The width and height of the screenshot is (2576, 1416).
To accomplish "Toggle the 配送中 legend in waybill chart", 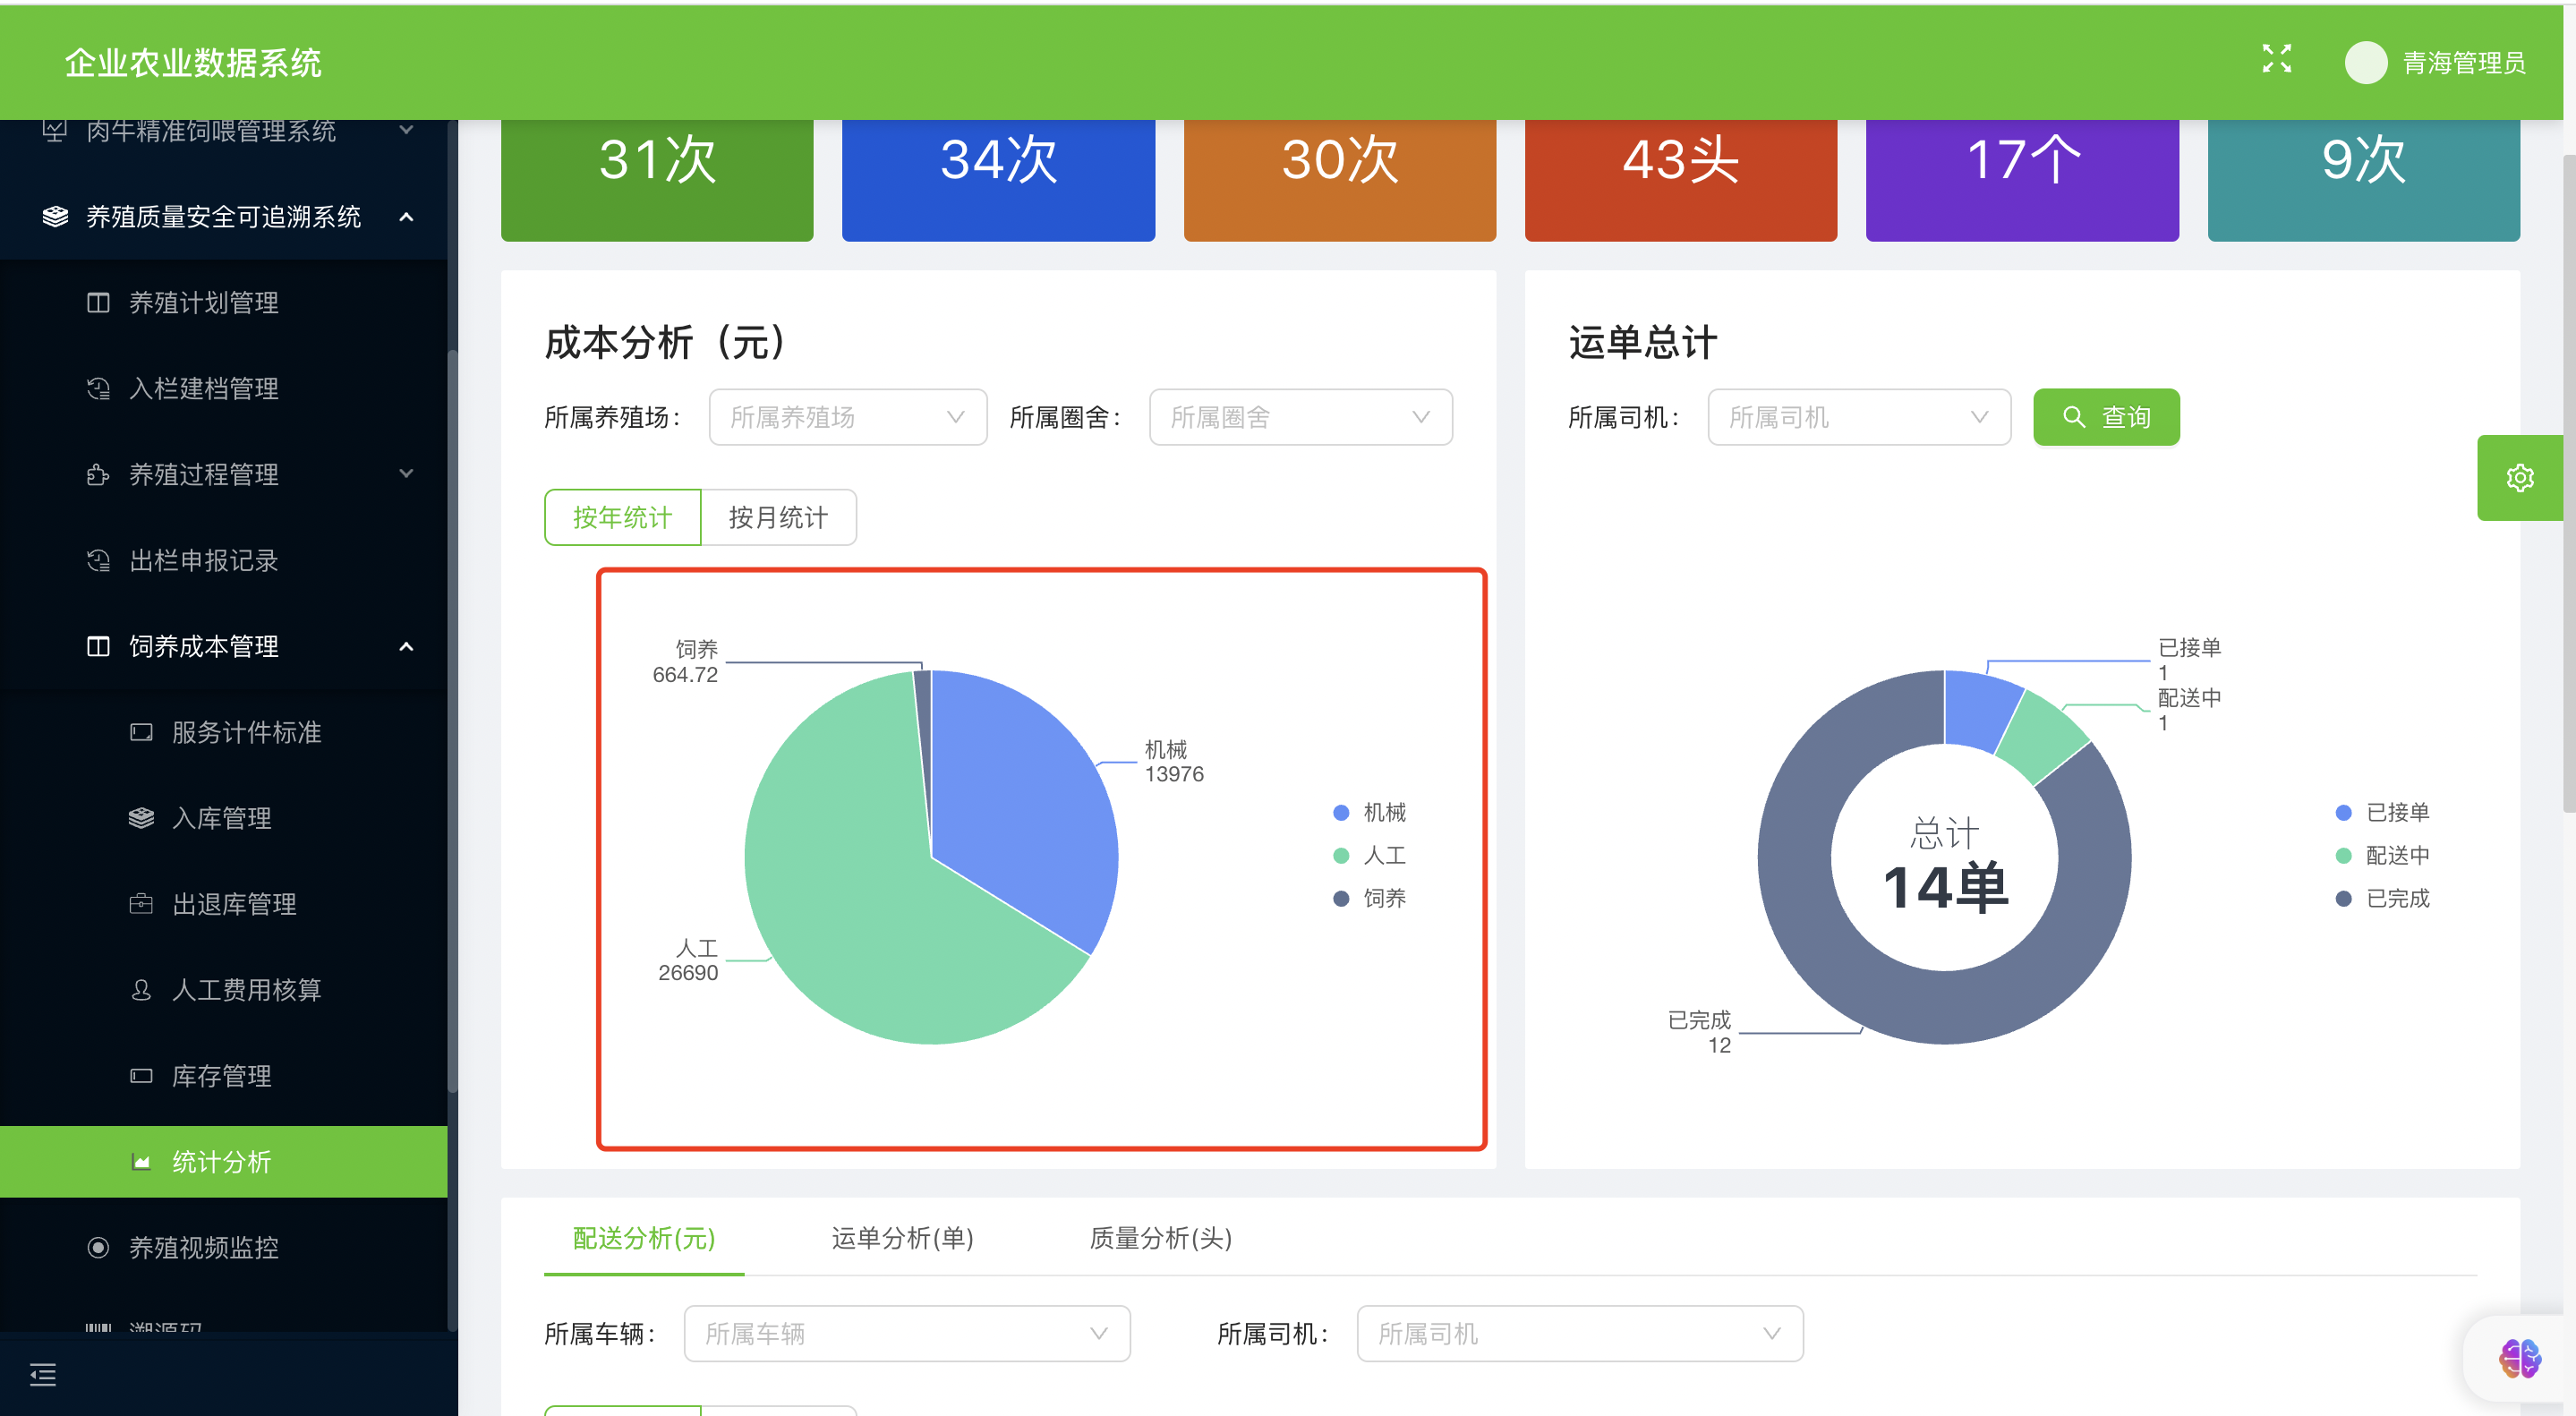I will click(2382, 855).
